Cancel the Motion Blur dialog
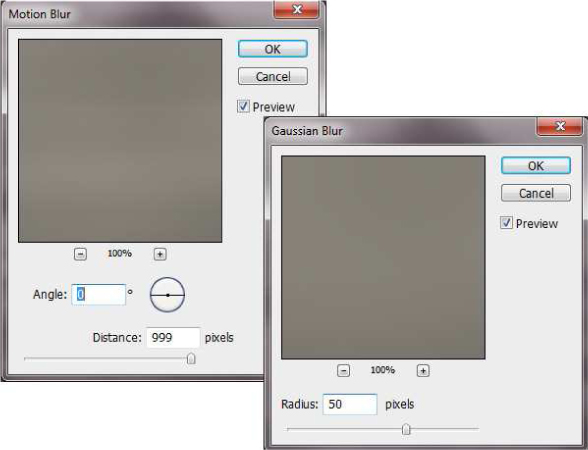588x450 pixels. click(x=273, y=76)
